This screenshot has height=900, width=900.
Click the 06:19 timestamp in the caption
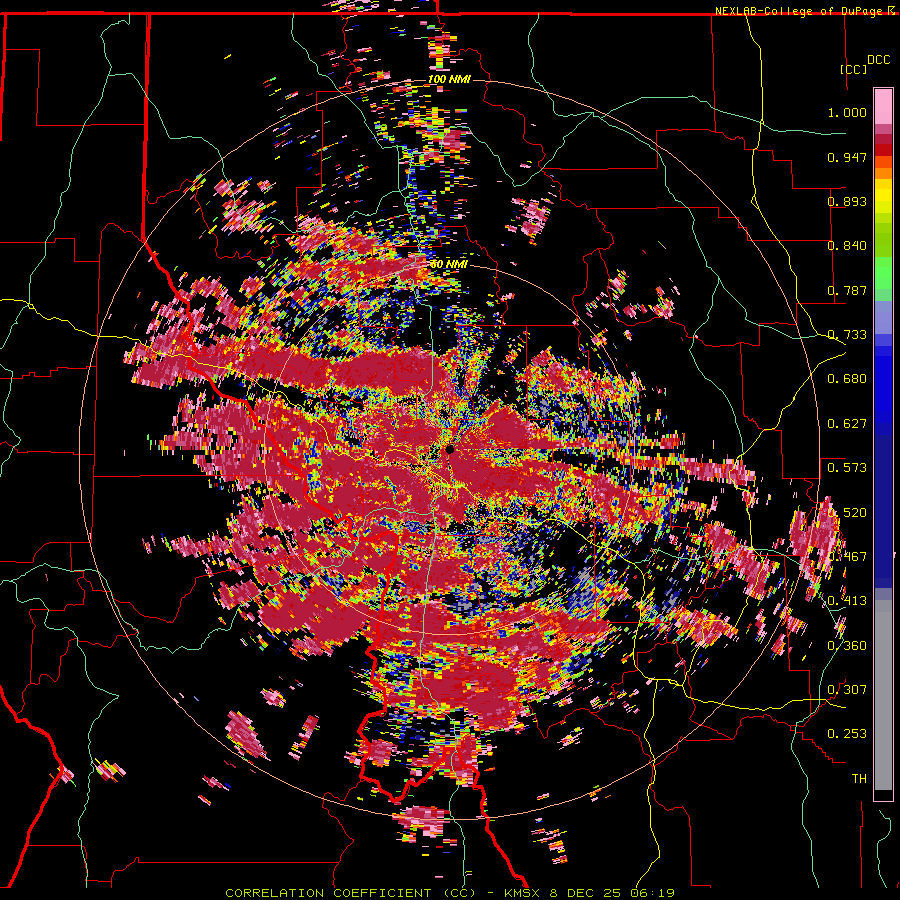[654, 893]
